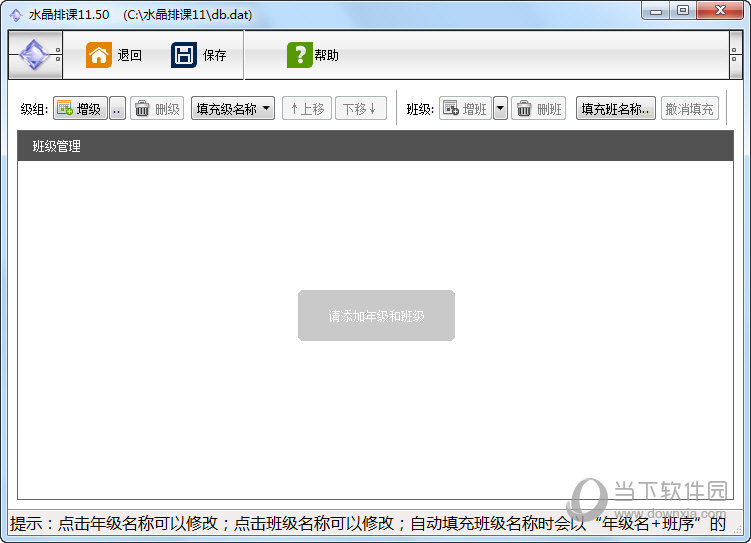Click the 撤消填充 undo fill button
The image size is (751, 543).
690,109
